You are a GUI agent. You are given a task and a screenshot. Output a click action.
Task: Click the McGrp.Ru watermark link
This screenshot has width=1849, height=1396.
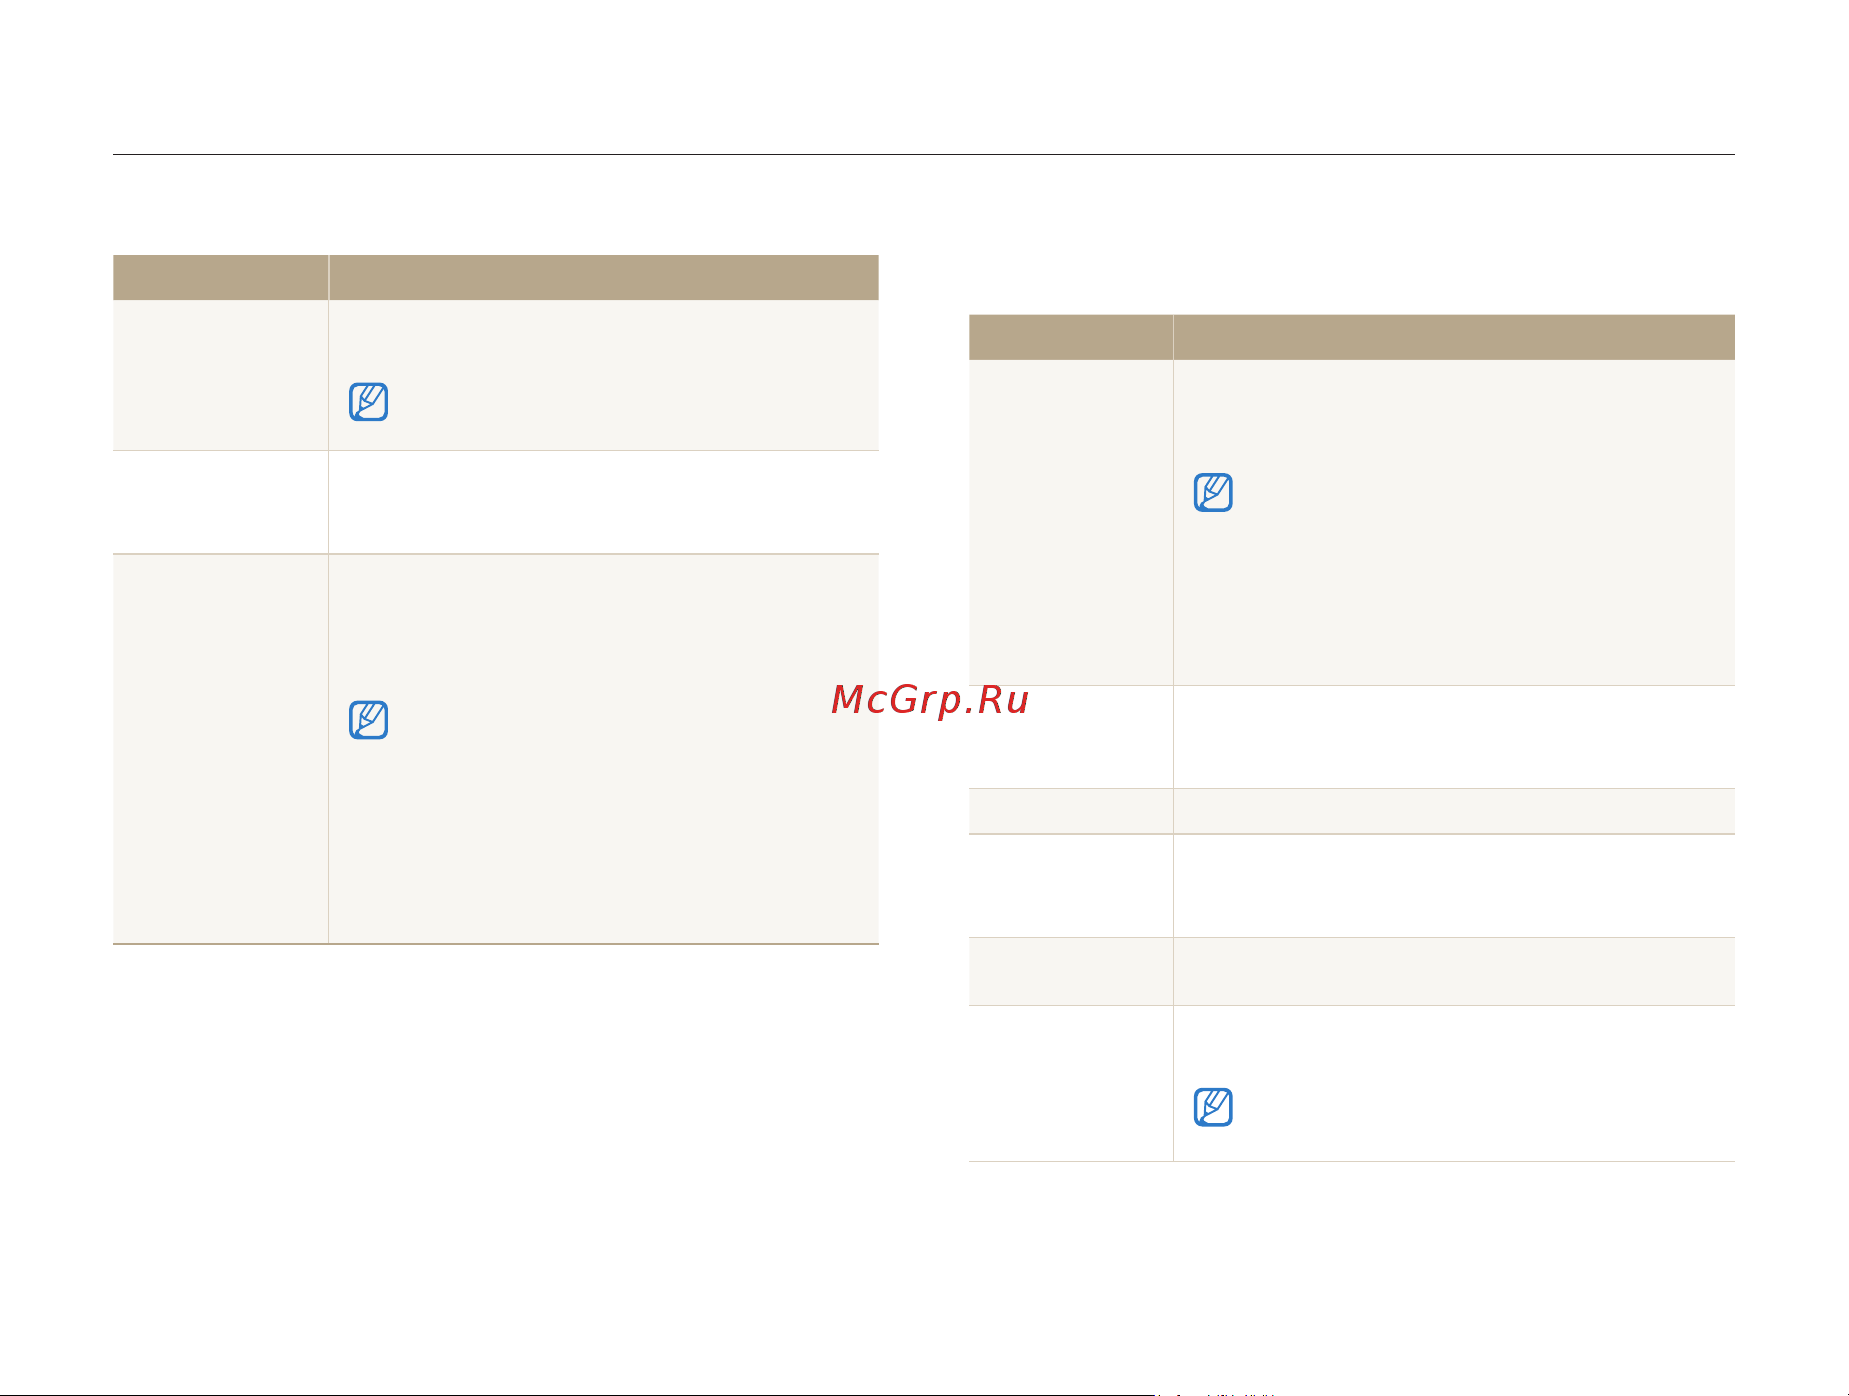click(x=929, y=700)
